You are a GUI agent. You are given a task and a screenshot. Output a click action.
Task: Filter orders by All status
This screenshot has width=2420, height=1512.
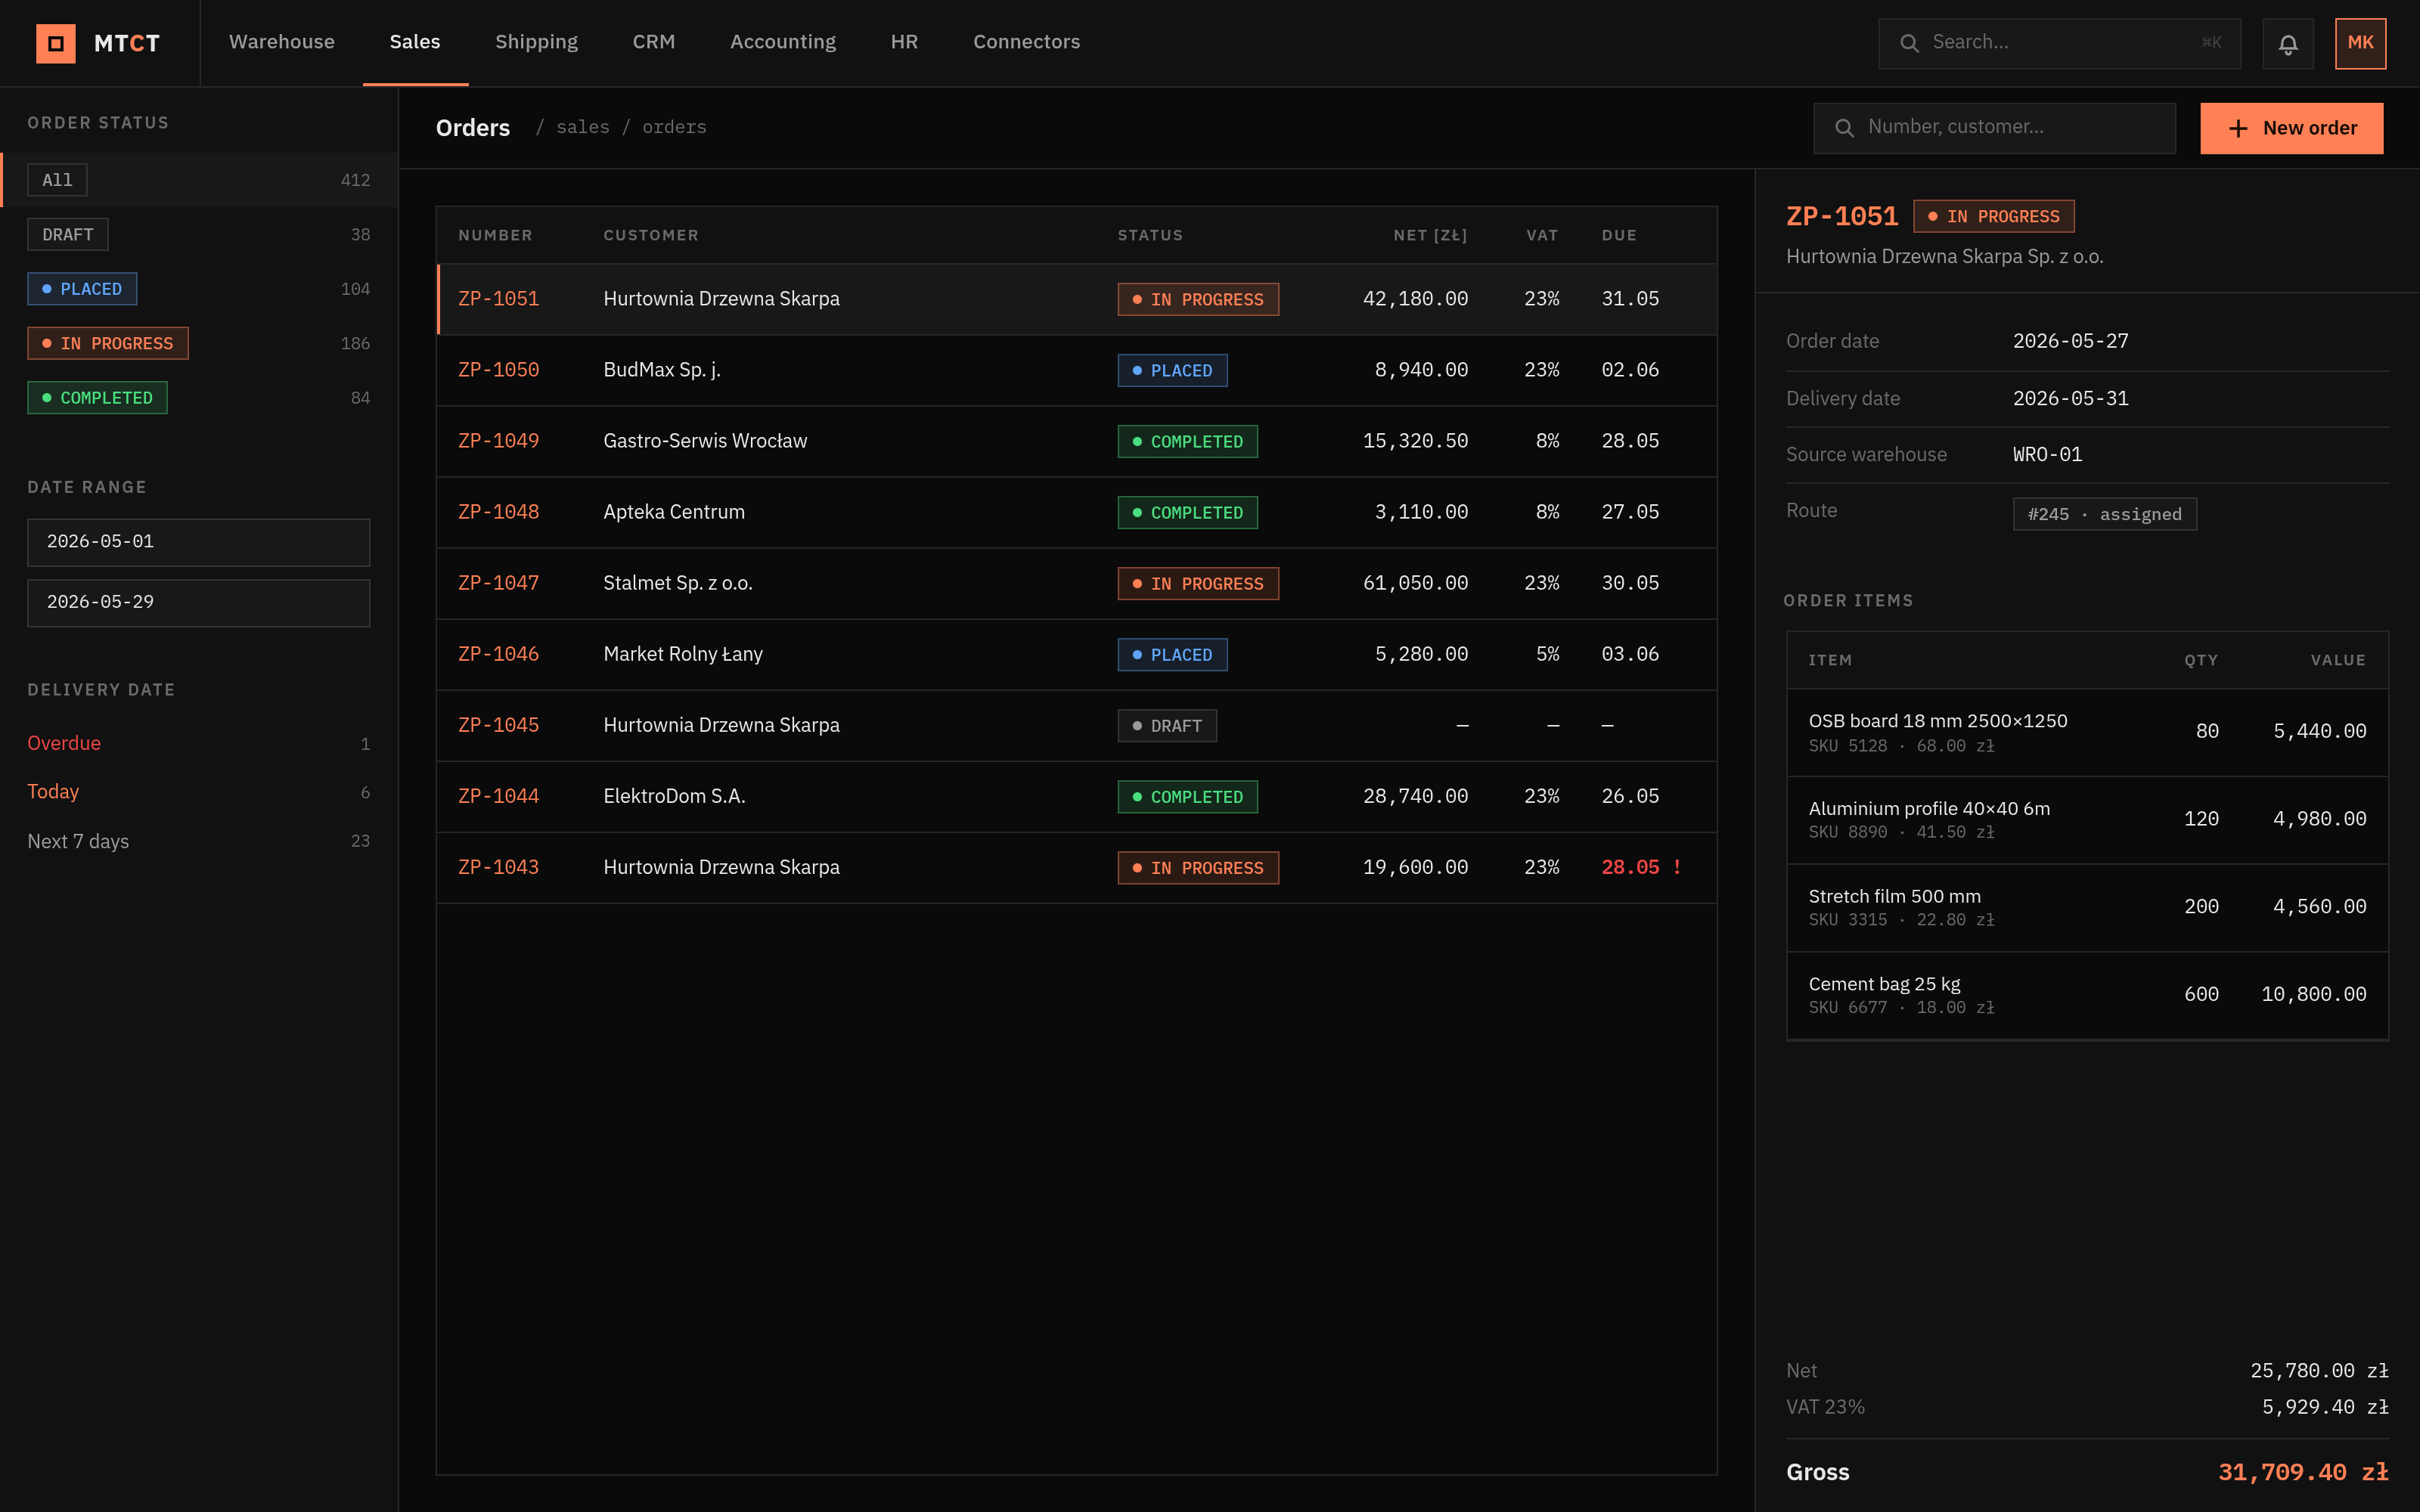coord(199,180)
